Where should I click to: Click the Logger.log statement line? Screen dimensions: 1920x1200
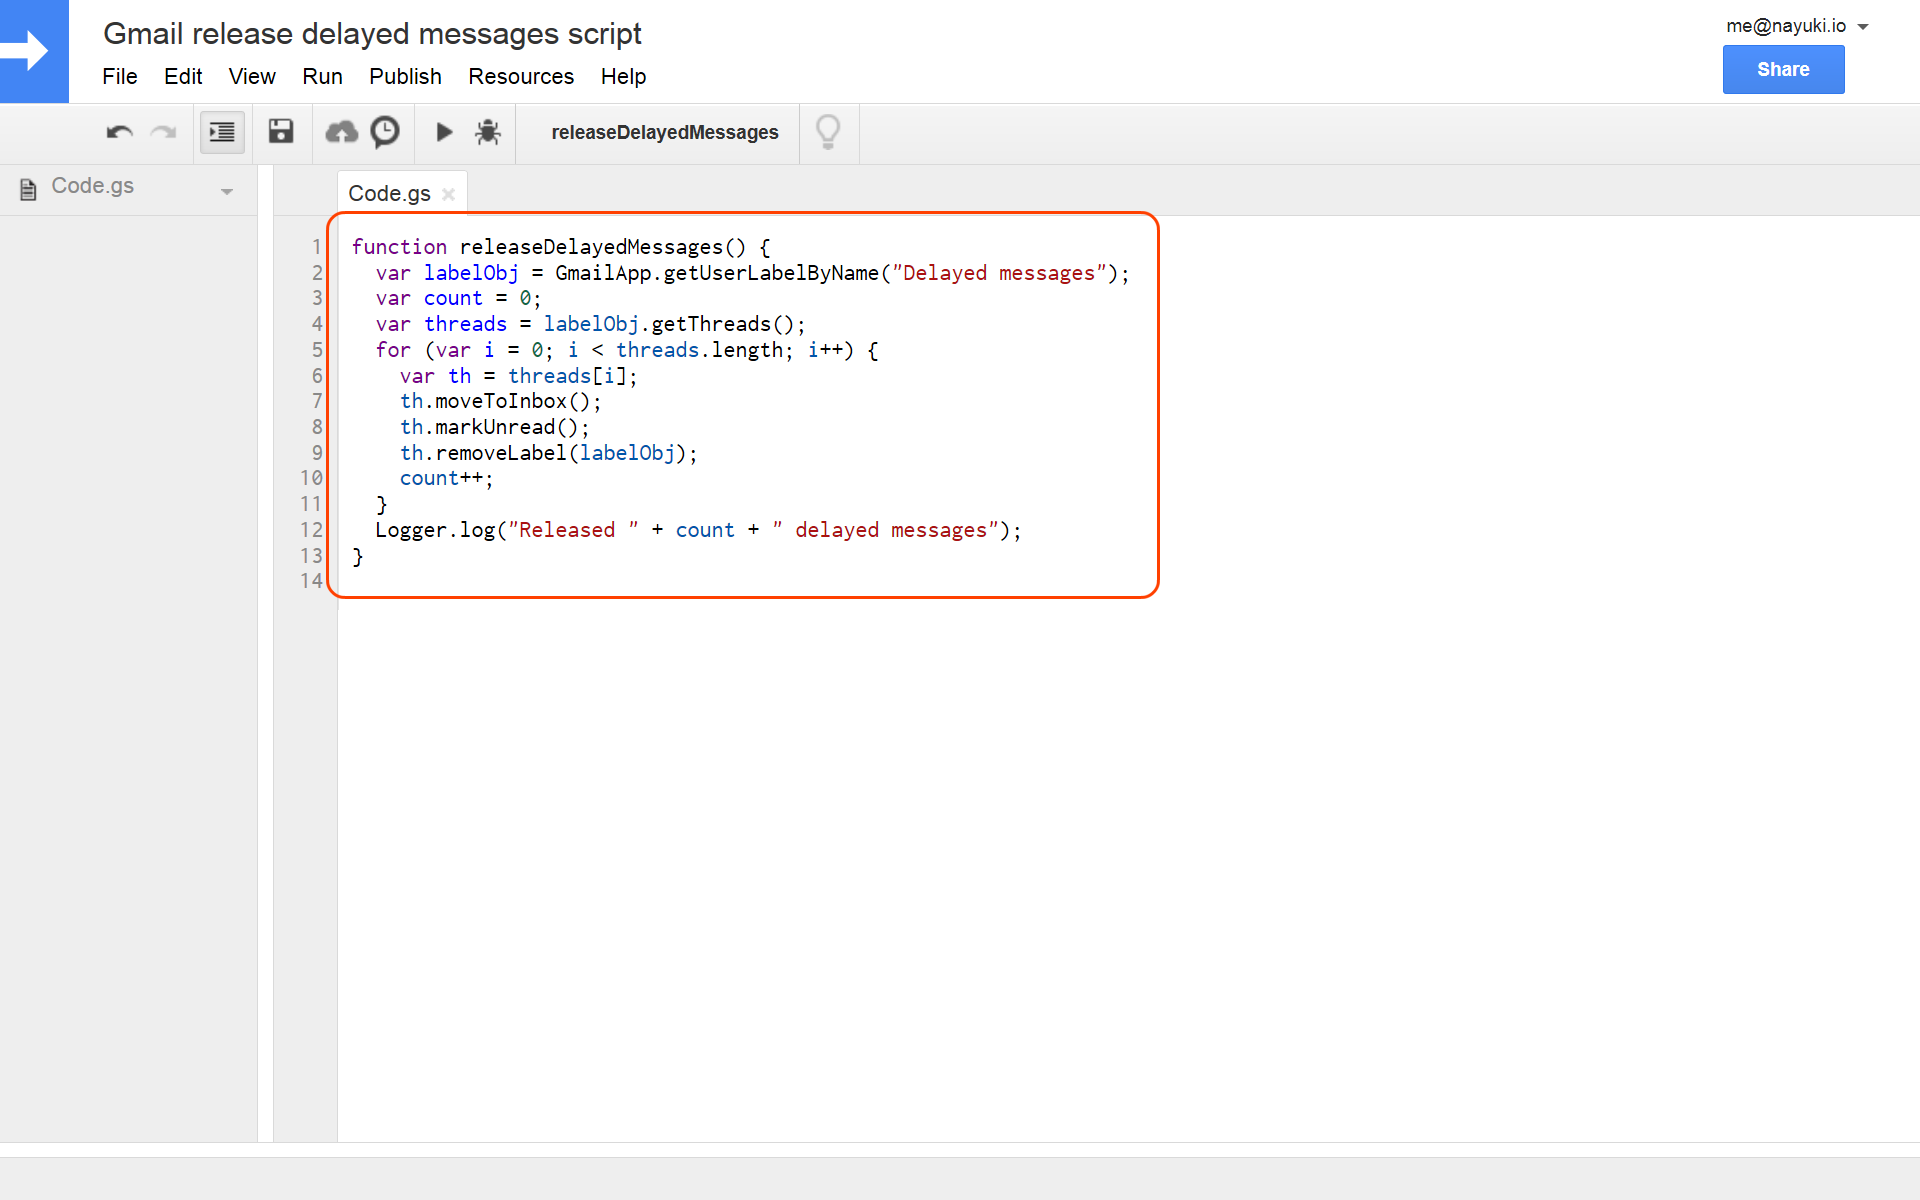698,530
